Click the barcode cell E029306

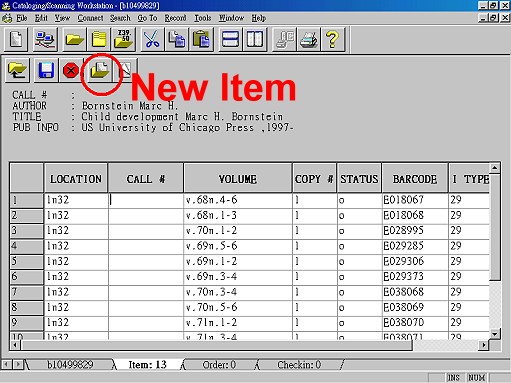tap(415, 261)
